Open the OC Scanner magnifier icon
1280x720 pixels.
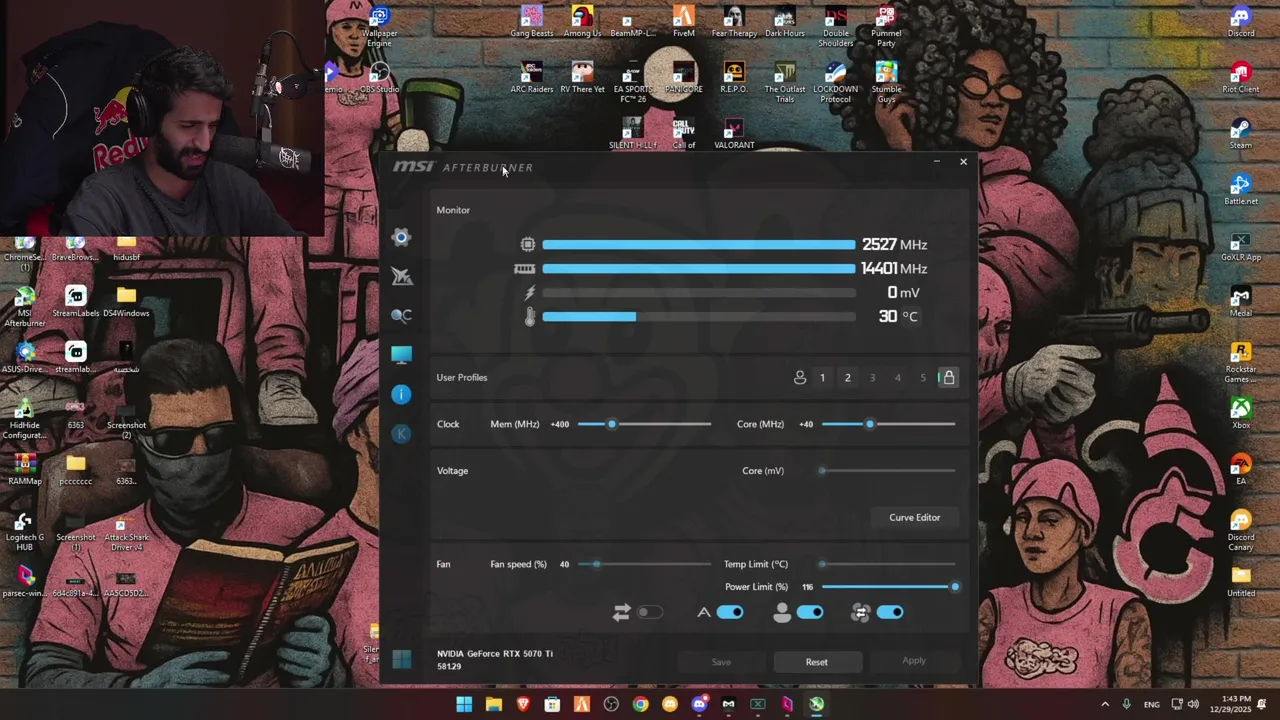coord(401,315)
